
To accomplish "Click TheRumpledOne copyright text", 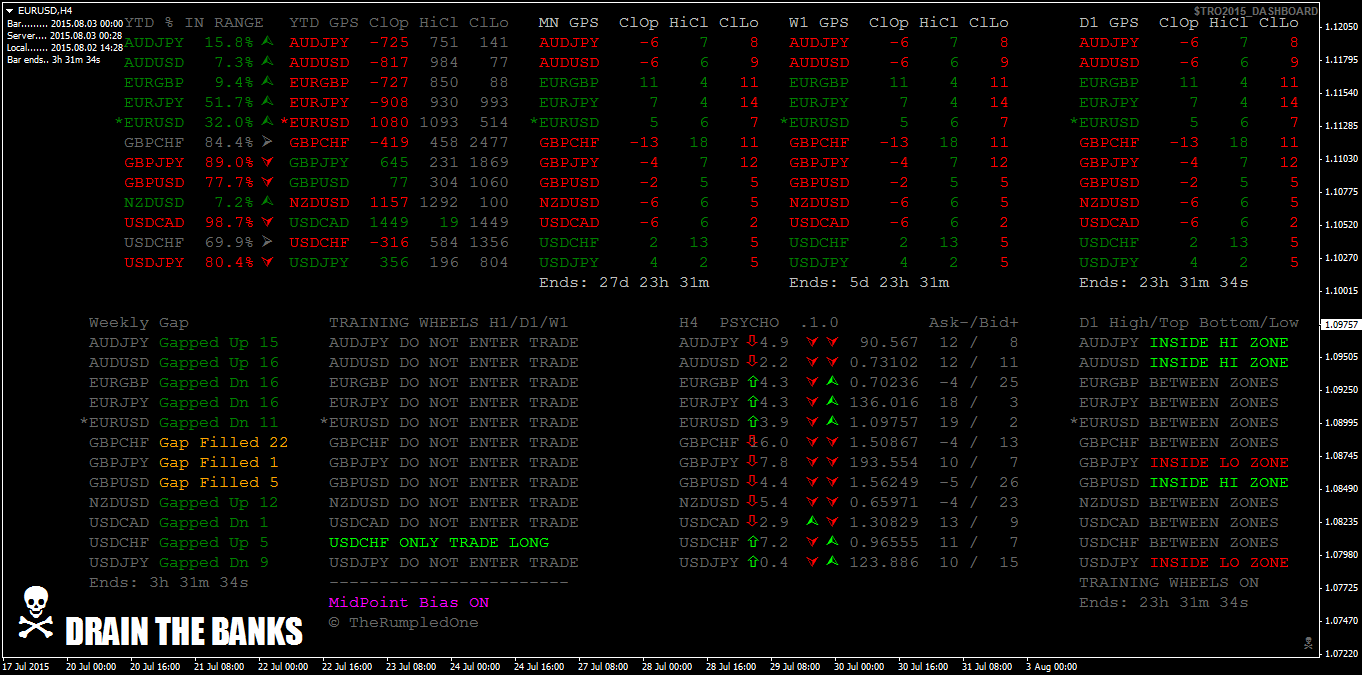I will [404, 623].
